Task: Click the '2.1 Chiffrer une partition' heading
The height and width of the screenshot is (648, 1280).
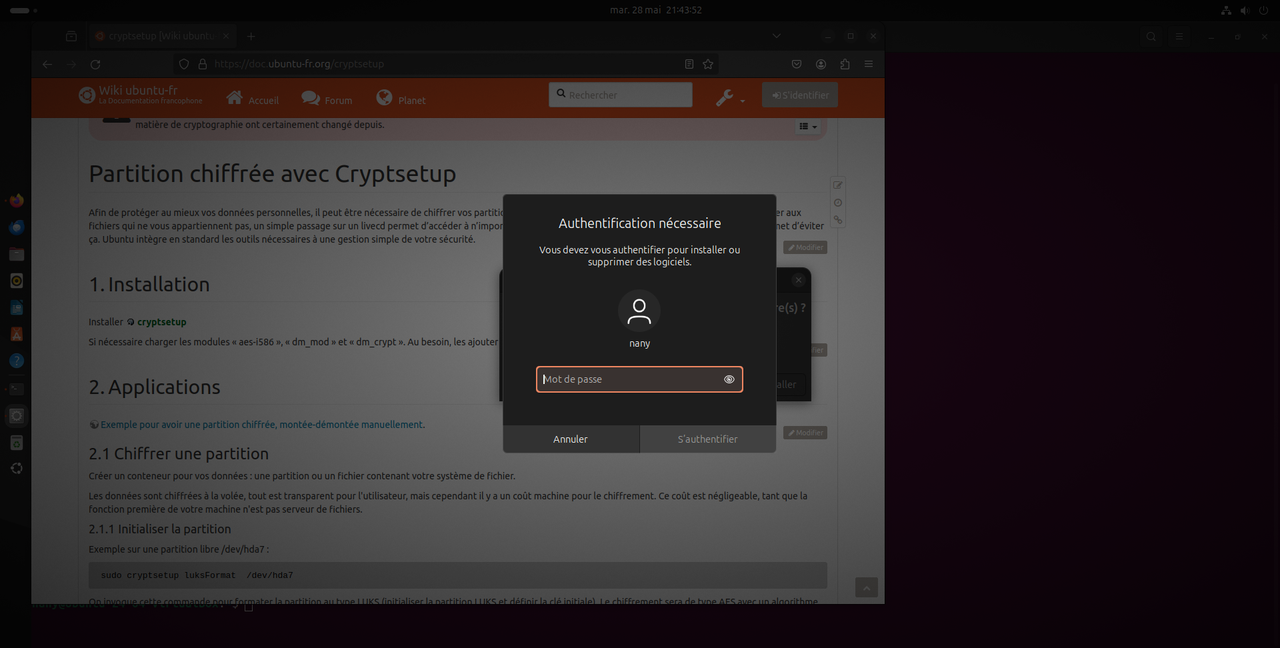Action: click(179, 453)
